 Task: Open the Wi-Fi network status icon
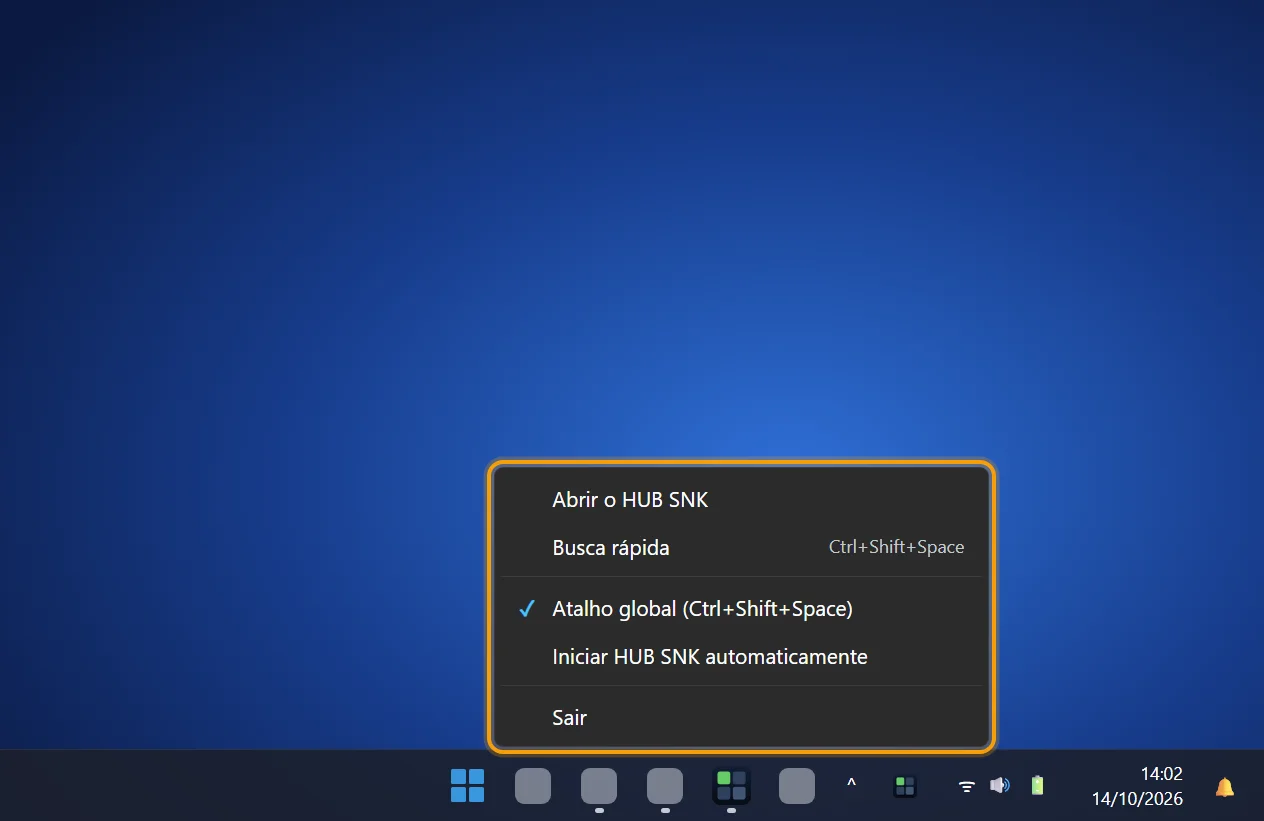[x=967, y=786]
